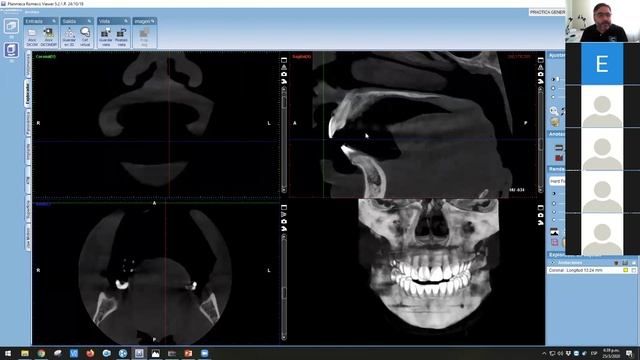Select second radio option in Render panel
Image resolution: width=640 pixels, height=360 pixels.
[554, 203]
